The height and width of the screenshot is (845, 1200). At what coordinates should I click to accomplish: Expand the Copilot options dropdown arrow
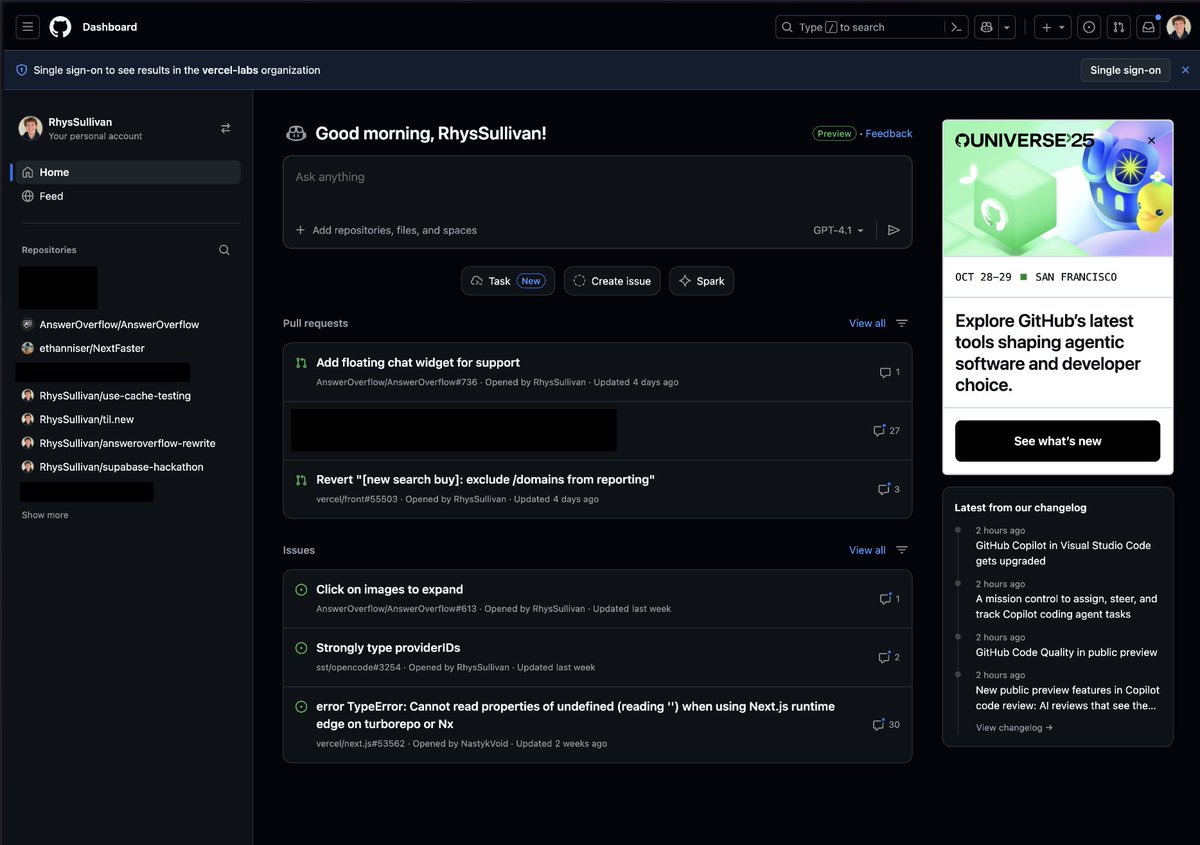pyautogui.click(x=1006, y=27)
